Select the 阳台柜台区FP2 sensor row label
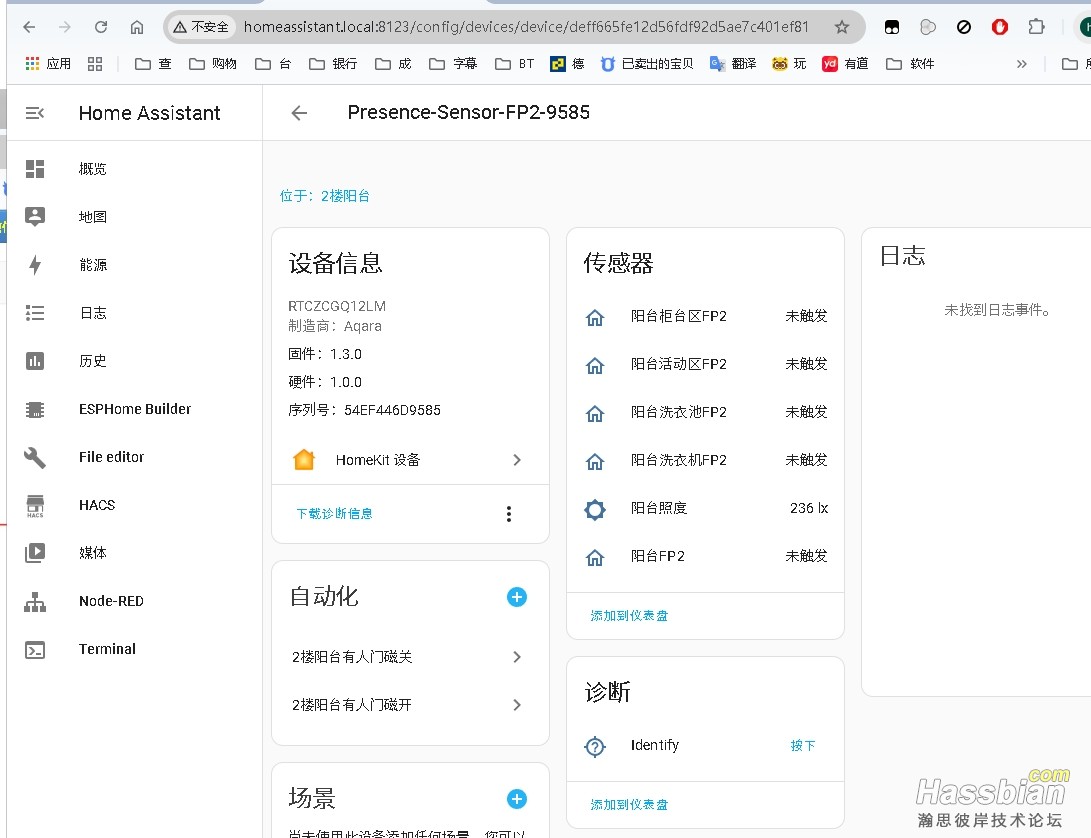This screenshot has width=1091, height=838. coord(678,316)
